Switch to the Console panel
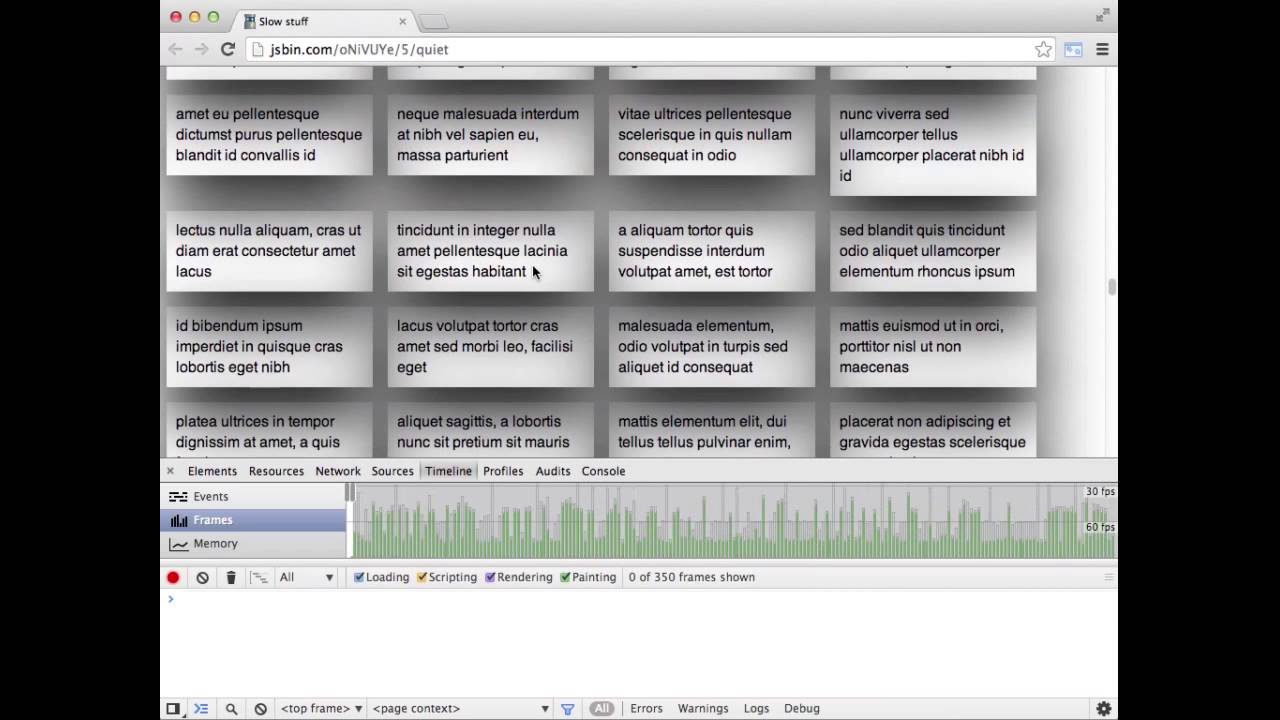The height and width of the screenshot is (720, 1280). 603,471
